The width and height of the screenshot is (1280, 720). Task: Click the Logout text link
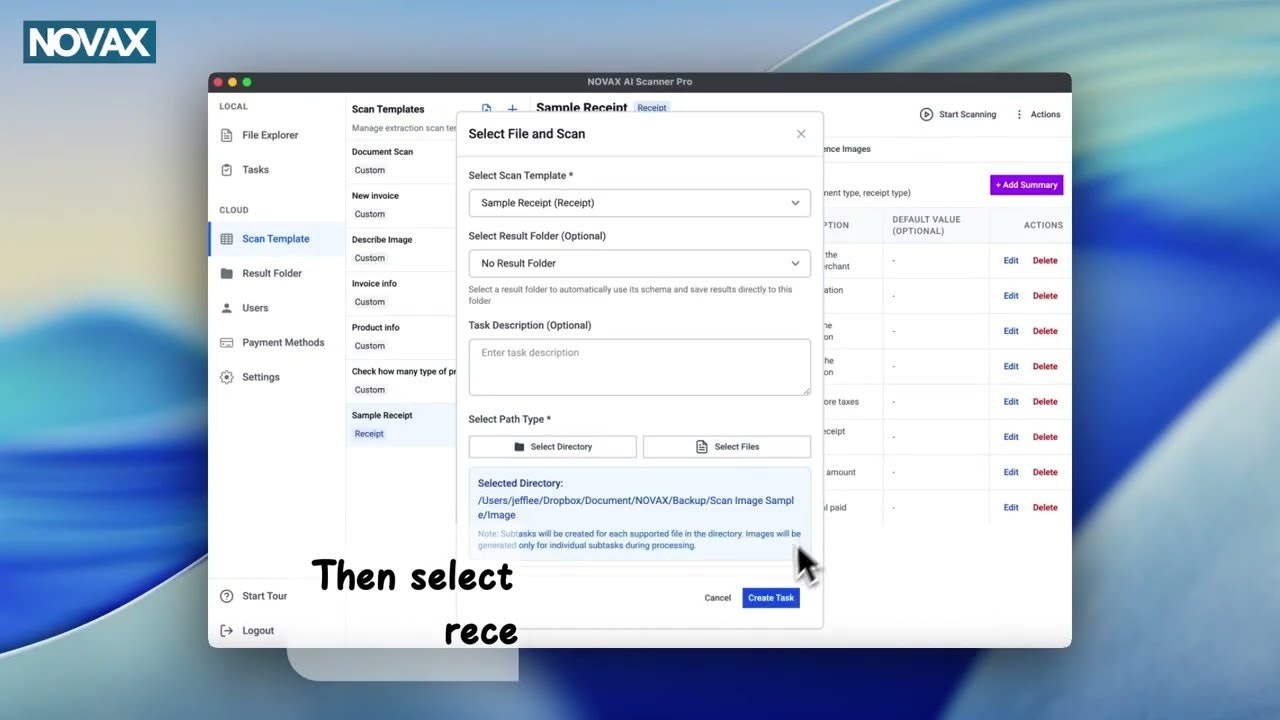258,631
